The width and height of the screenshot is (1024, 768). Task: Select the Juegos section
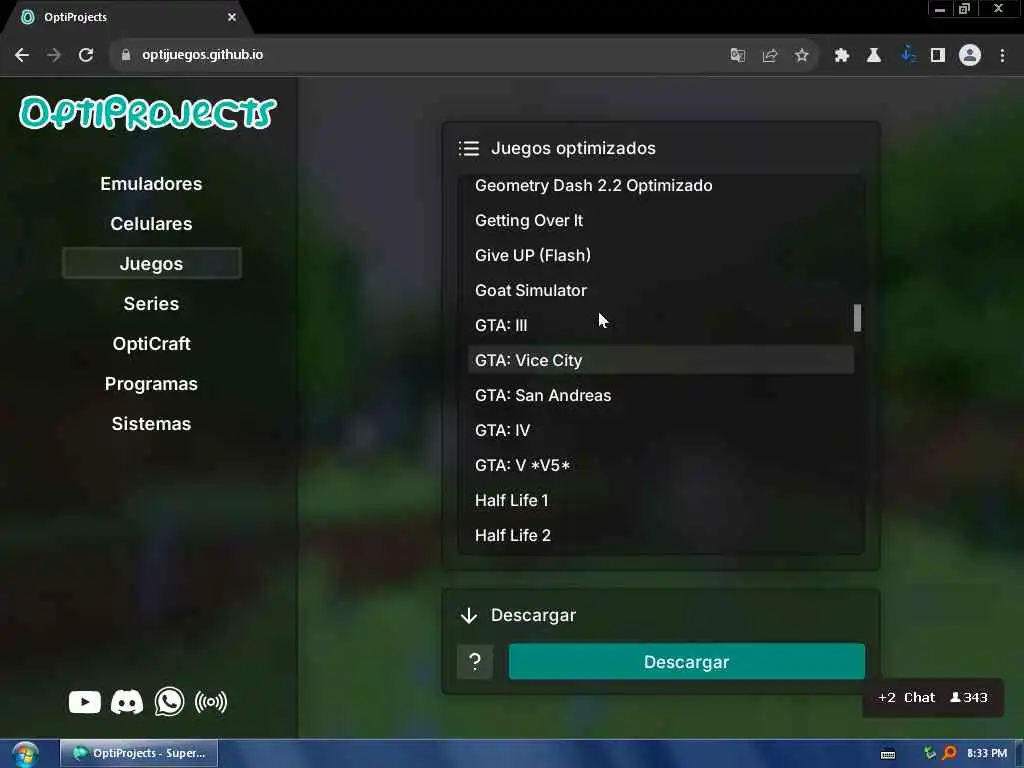point(152,263)
